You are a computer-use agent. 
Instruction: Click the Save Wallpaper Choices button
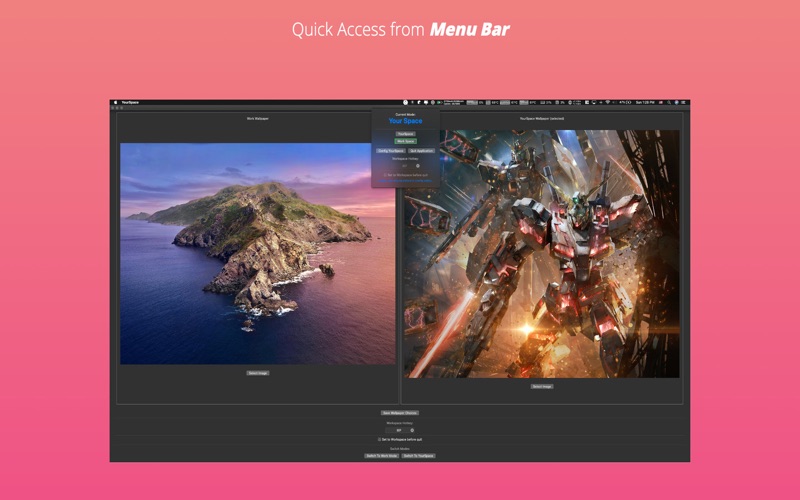(x=400, y=413)
